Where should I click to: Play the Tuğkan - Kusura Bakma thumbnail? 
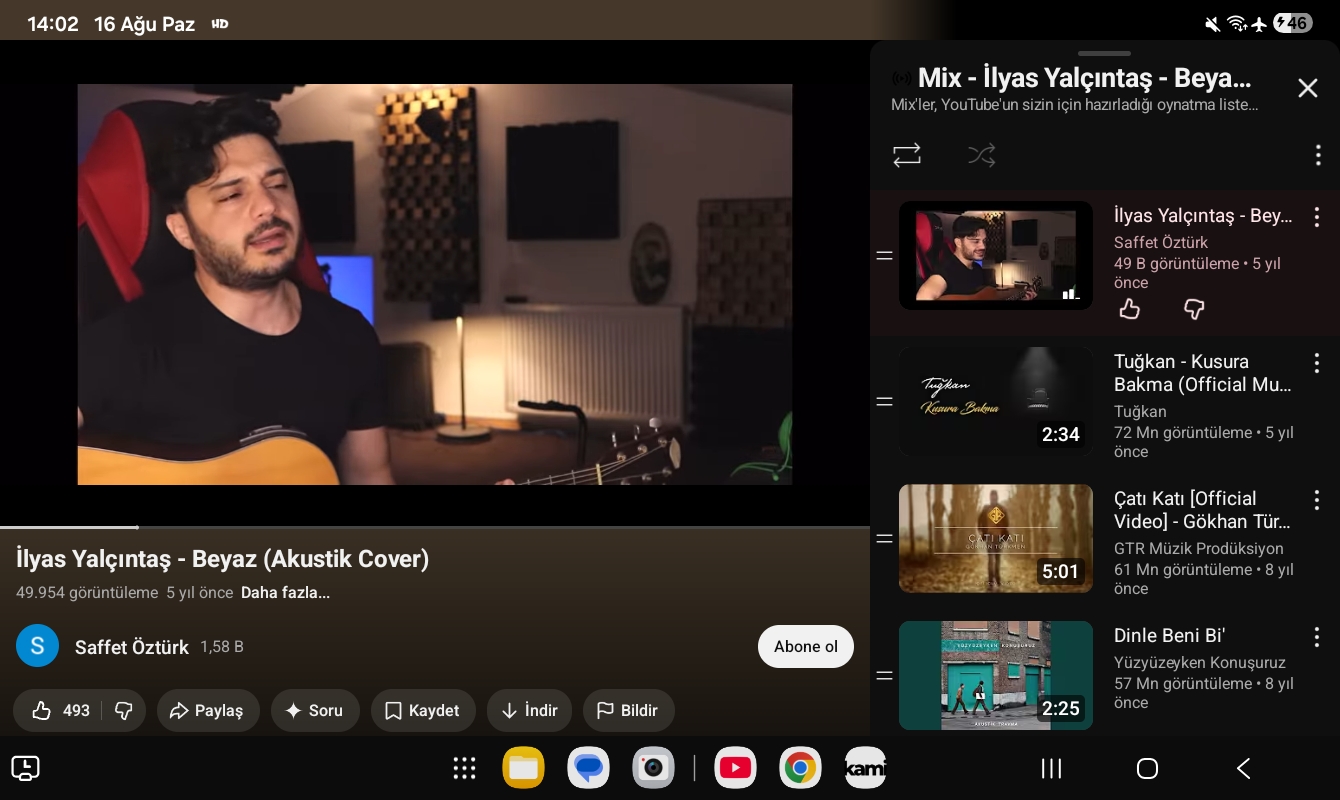(996, 401)
